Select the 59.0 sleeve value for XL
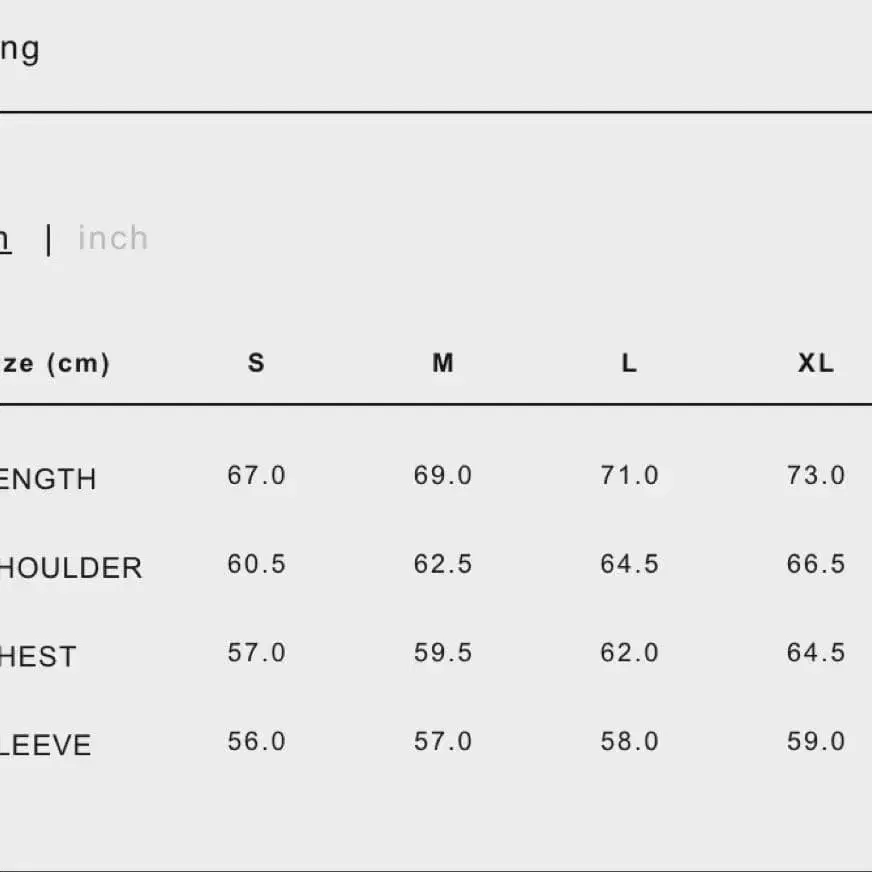The height and width of the screenshot is (872, 872). coord(816,741)
